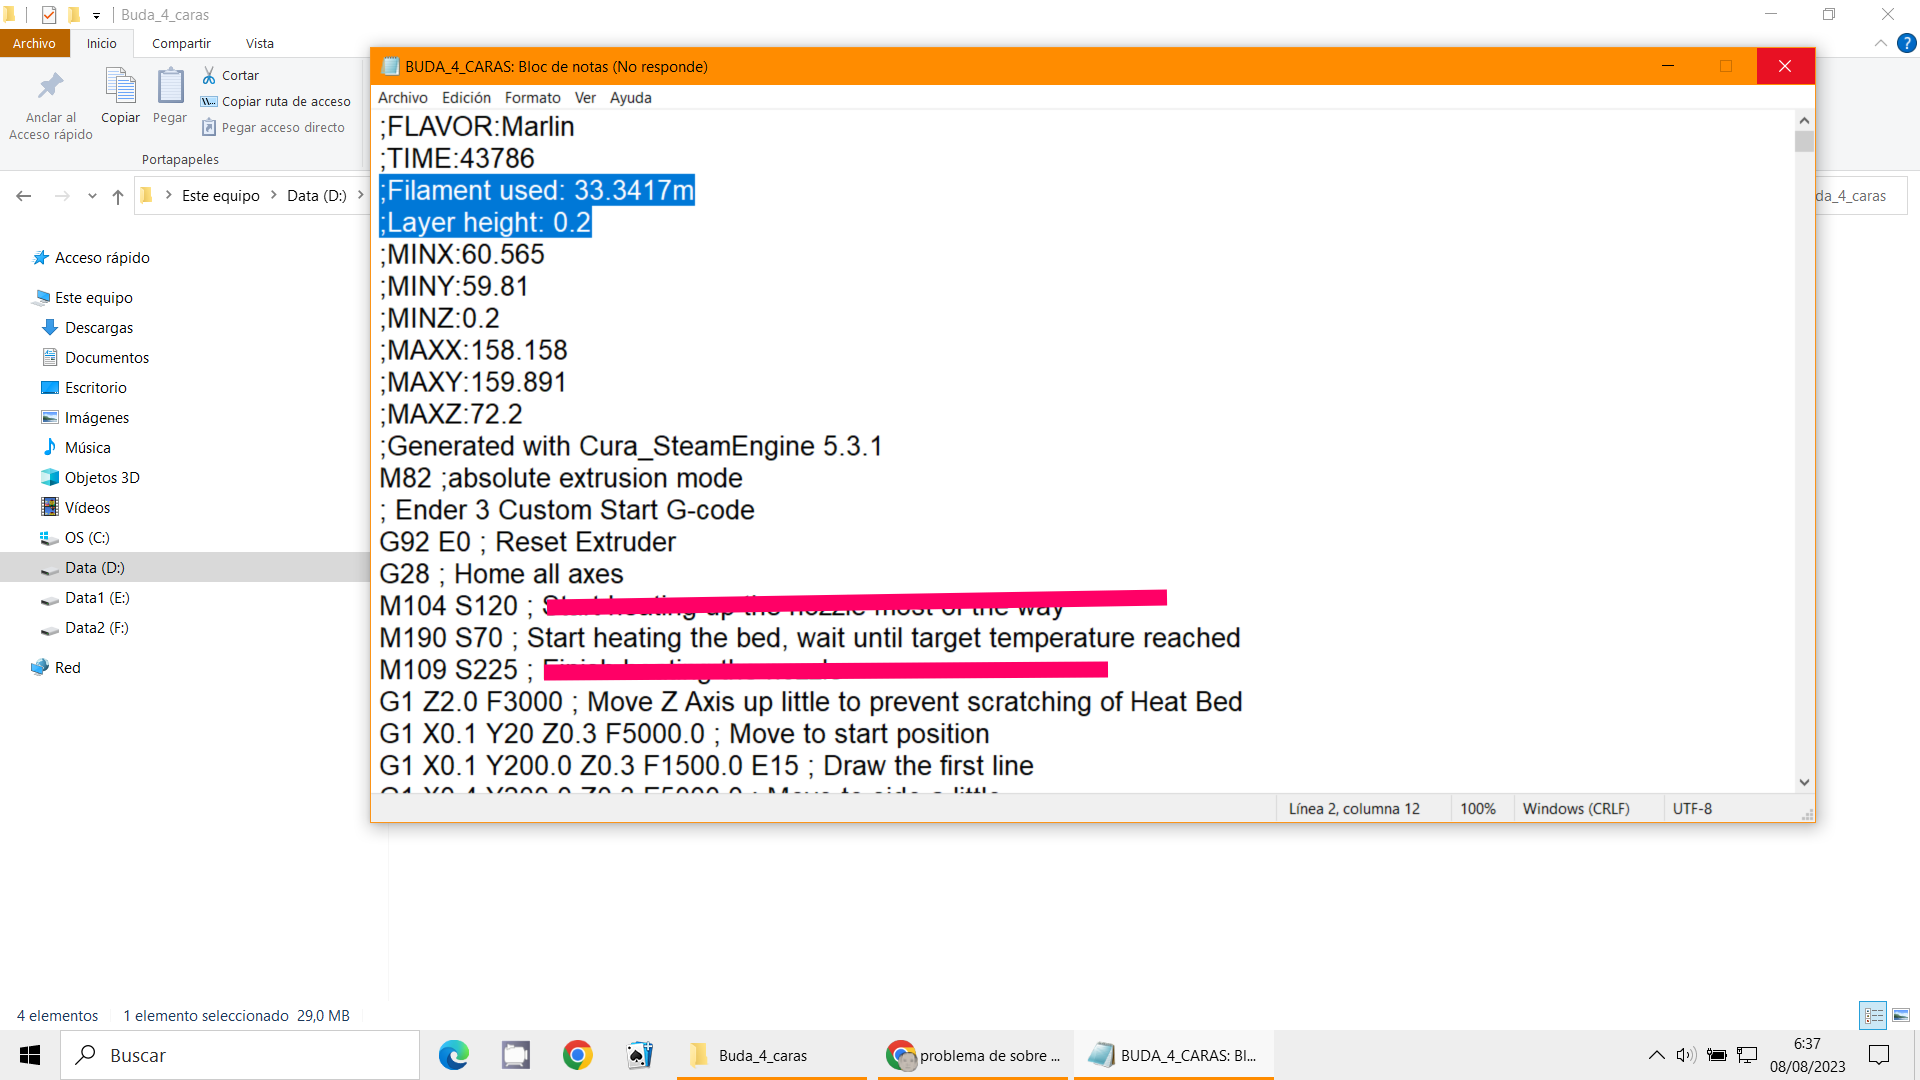
Task: Click the up-folder arrow in Explorer
Action: click(x=118, y=196)
